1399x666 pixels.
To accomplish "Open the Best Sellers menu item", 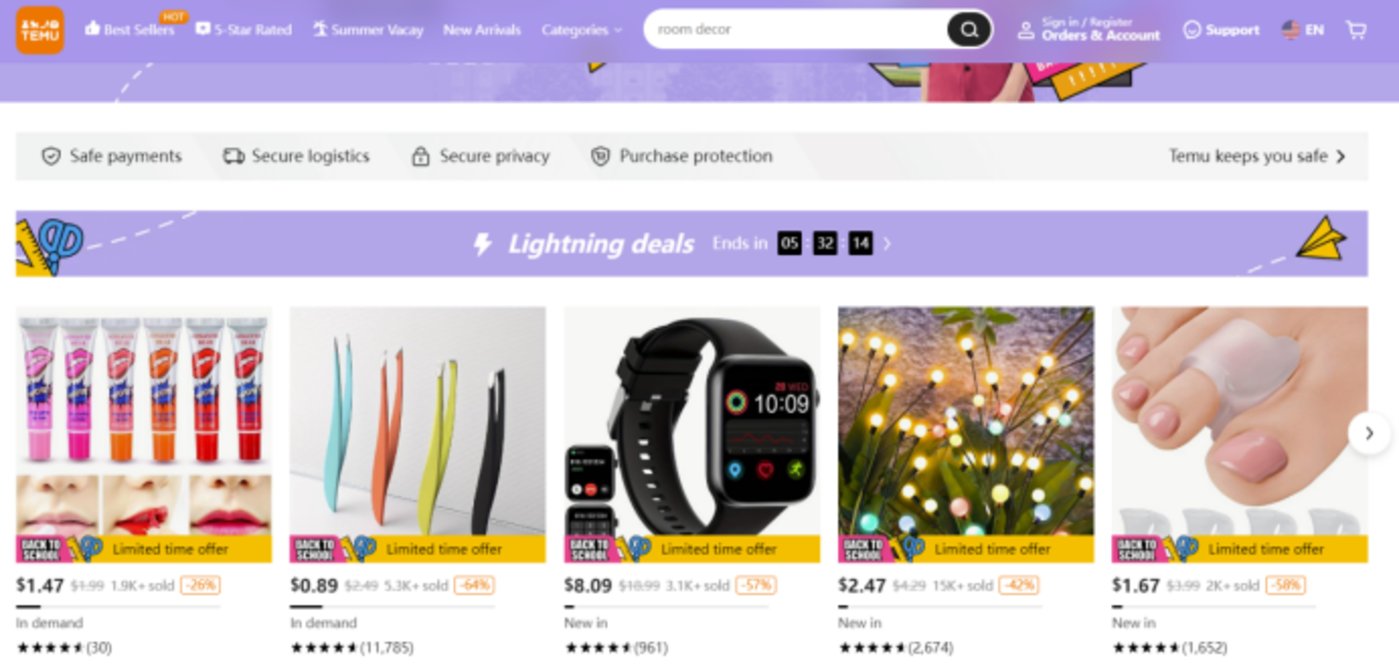I will (130, 30).
